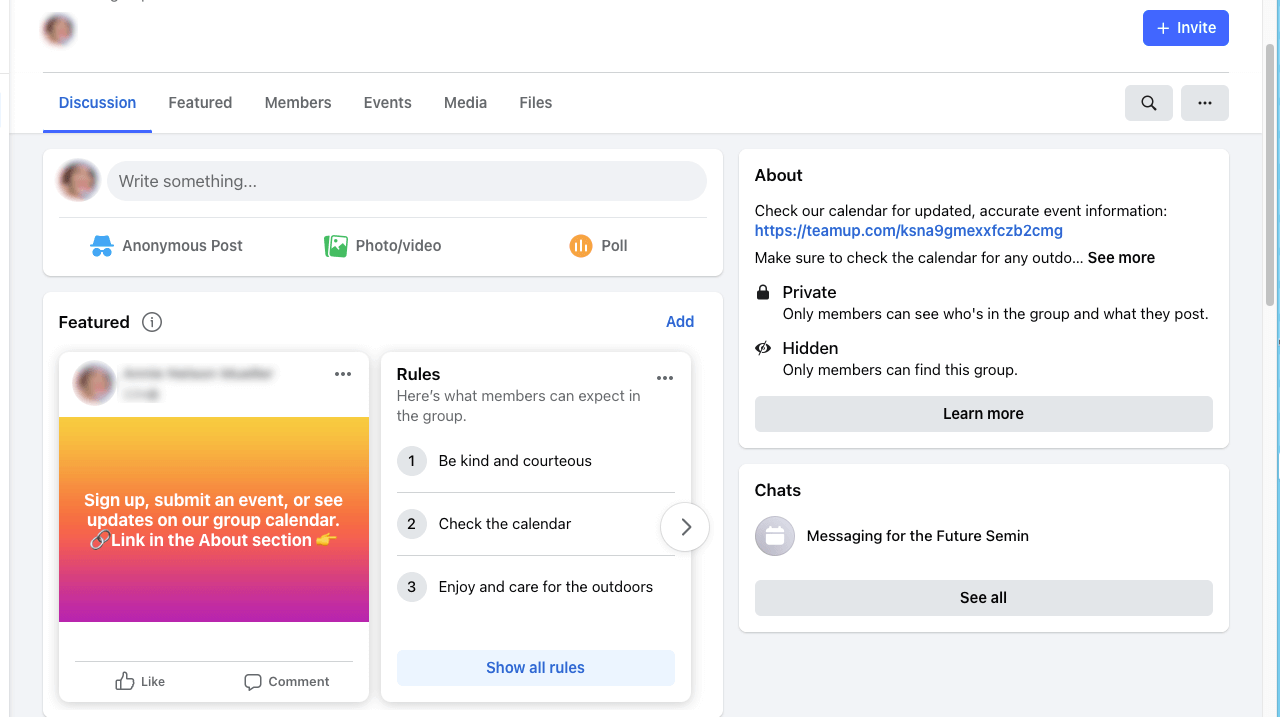
Task: Open the Events tab
Action: click(388, 103)
